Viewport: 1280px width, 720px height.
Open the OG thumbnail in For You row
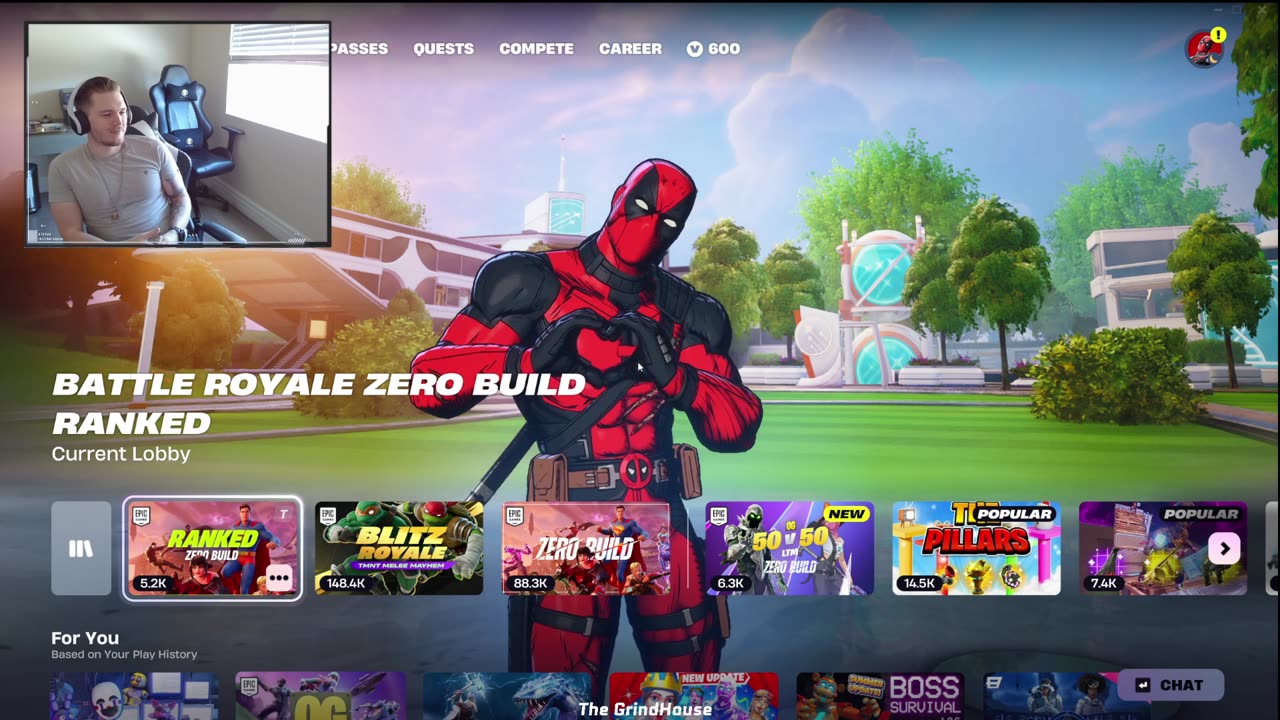pos(320,696)
